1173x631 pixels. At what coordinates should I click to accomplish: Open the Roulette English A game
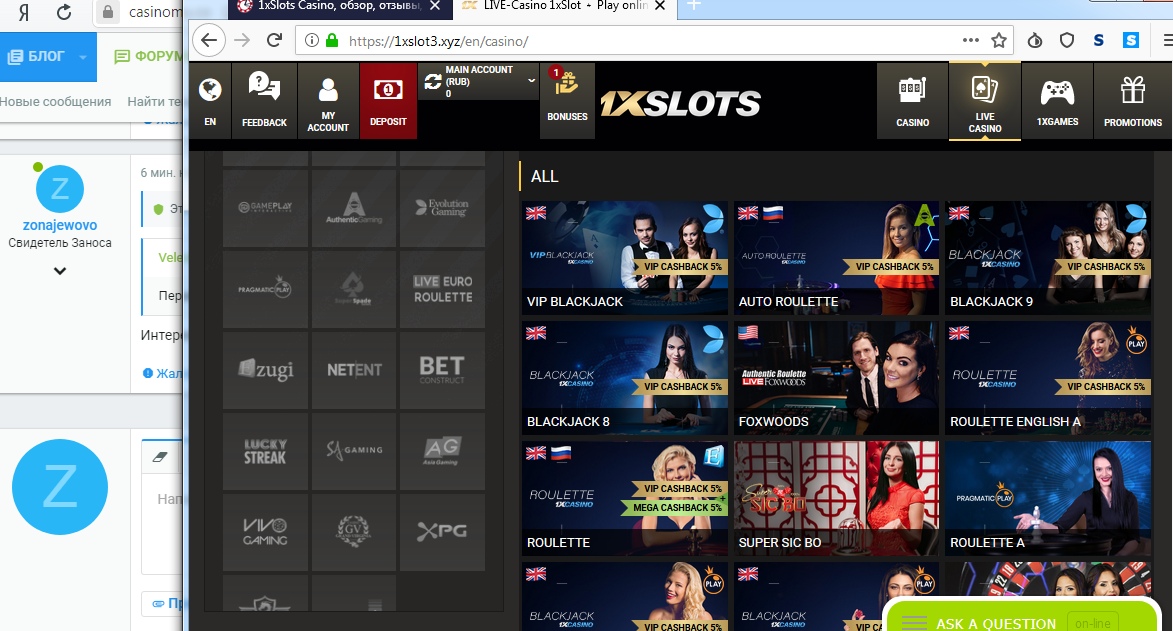coord(1048,377)
